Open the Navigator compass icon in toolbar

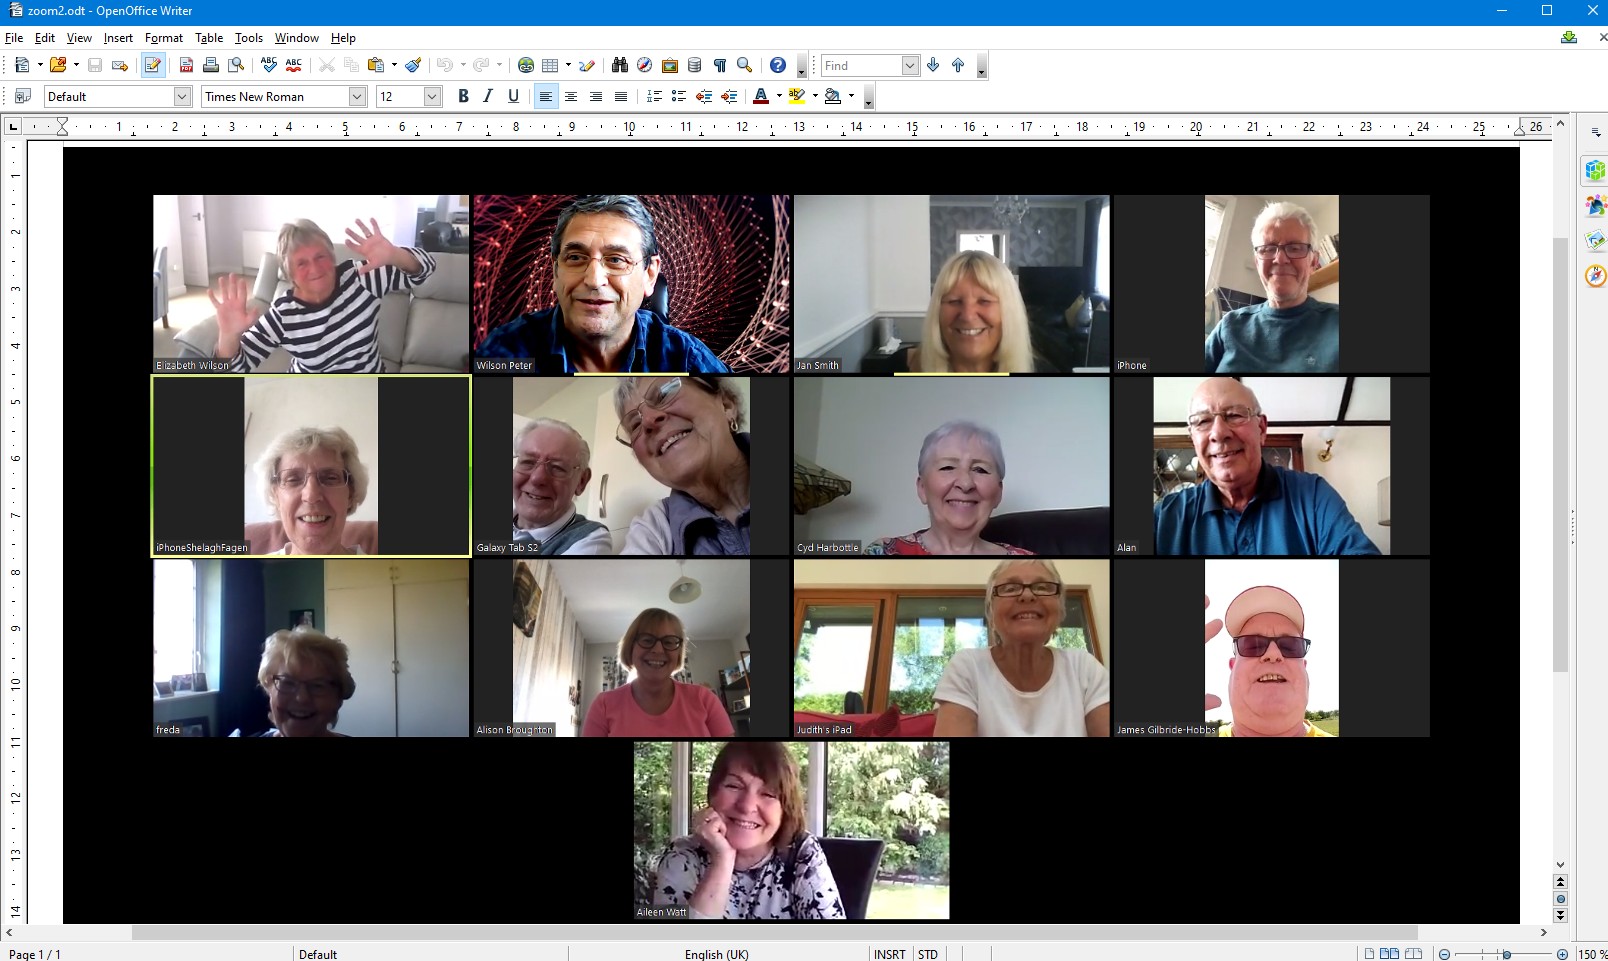pos(645,65)
